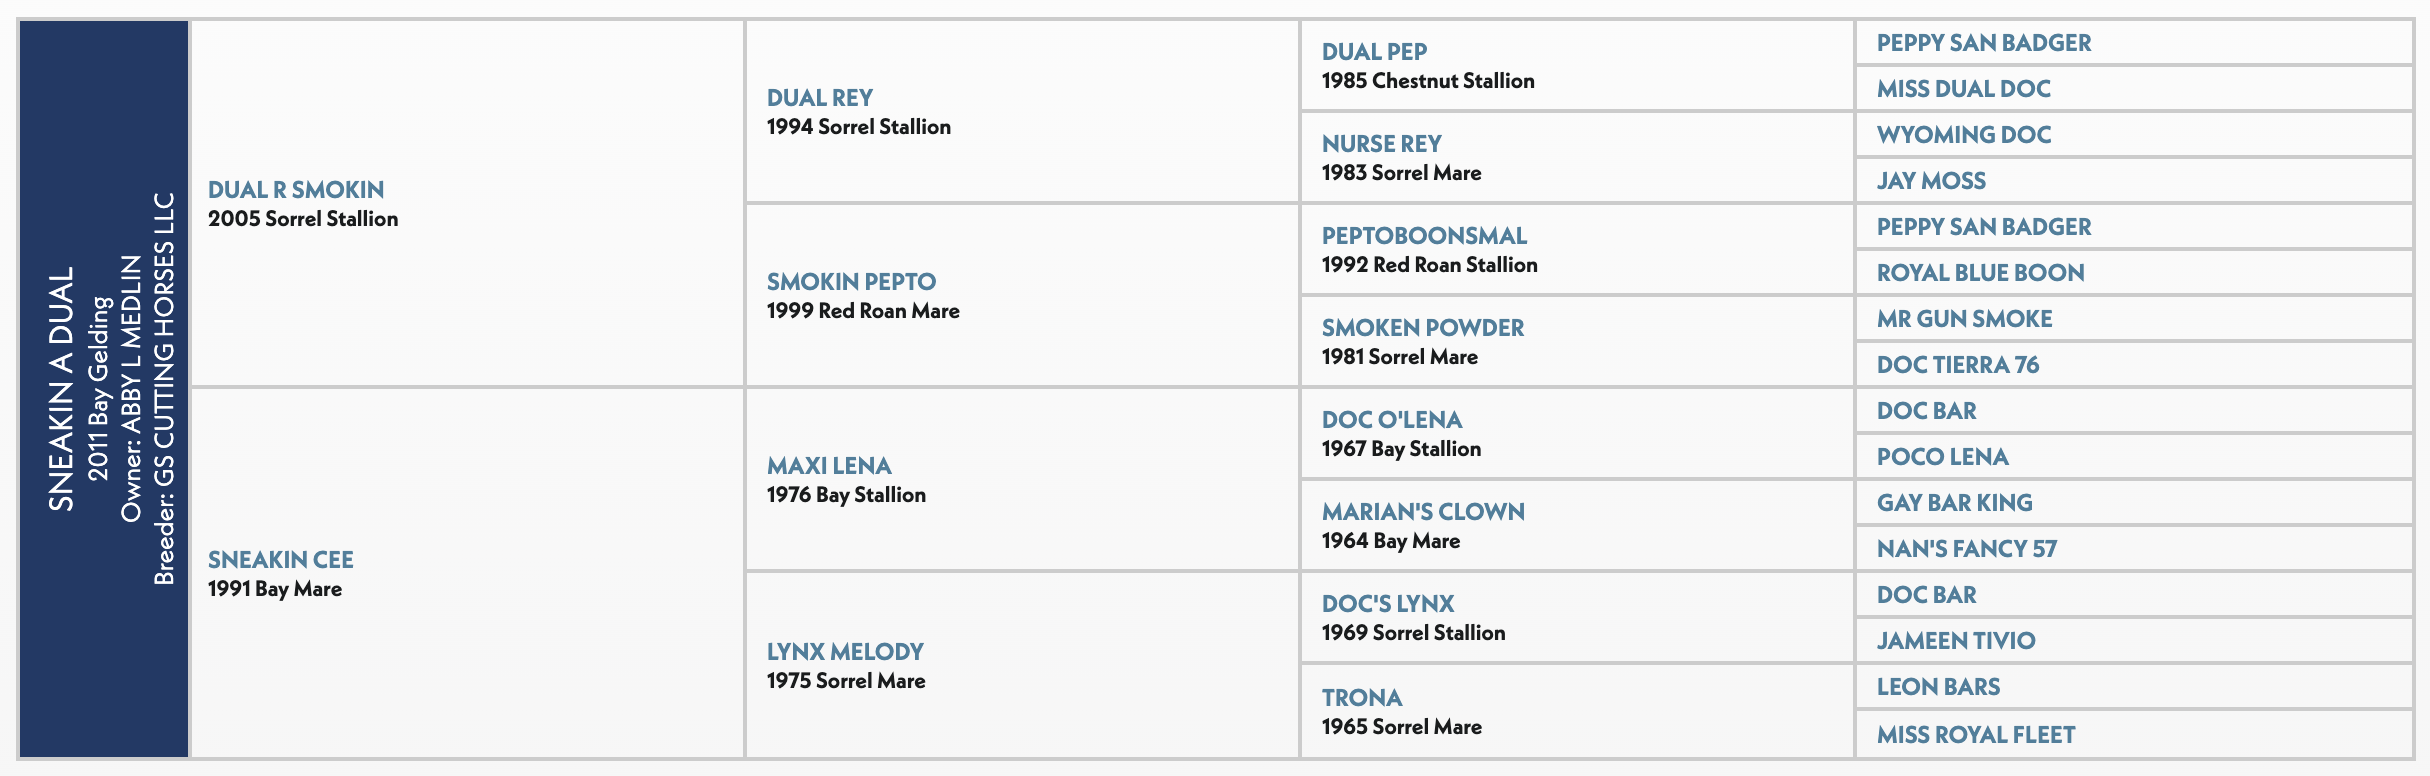The height and width of the screenshot is (776, 2430).
Task: Select the MARIAN'S CLOWN link
Action: tap(1423, 512)
